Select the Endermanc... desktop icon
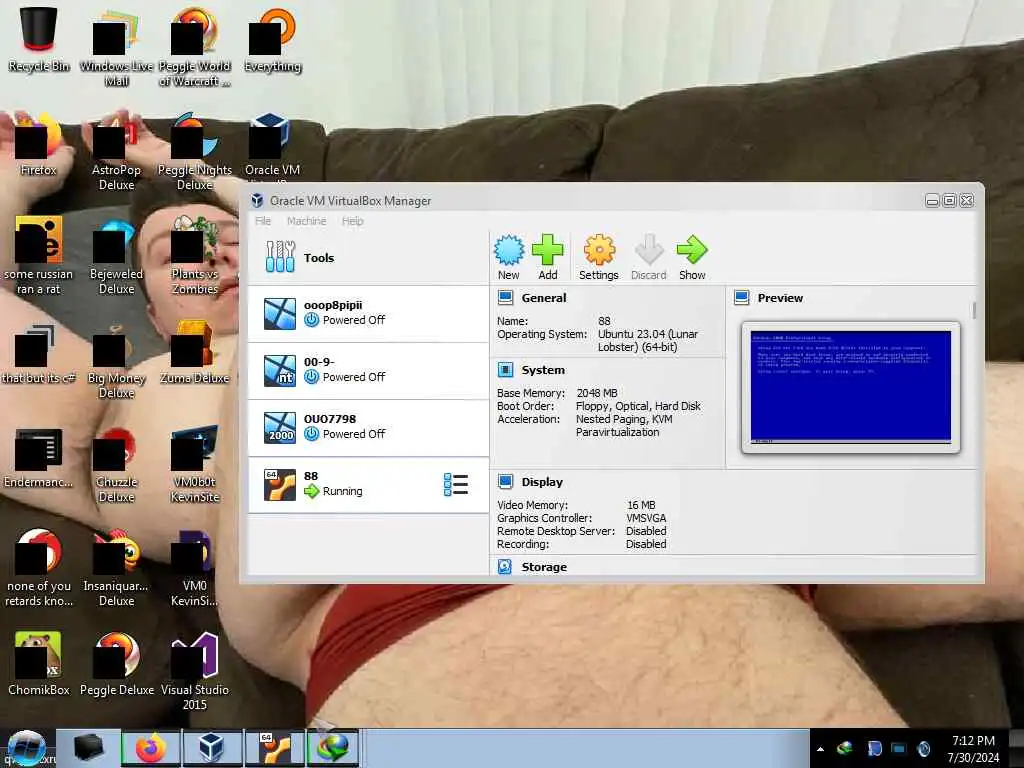The height and width of the screenshot is (768, 1024). (39, 457)
